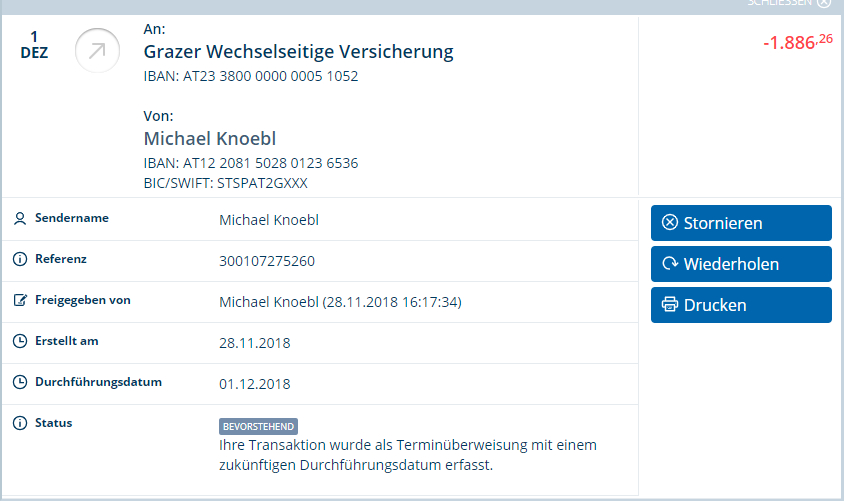The width and height of the screenshot is (846, 501).
Task: Click the 1 DEZ date label
Action: [x=34, y=45]
